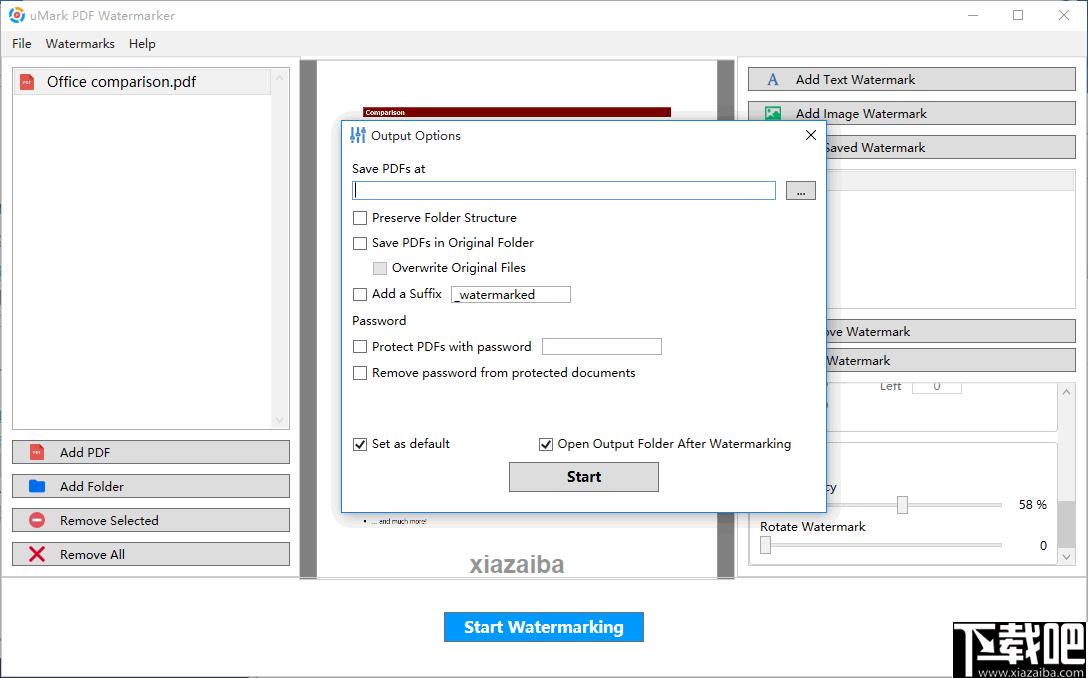1088x678 pixels.
Task: Enable Preserve Folder Structure
Action: [359, 218]
